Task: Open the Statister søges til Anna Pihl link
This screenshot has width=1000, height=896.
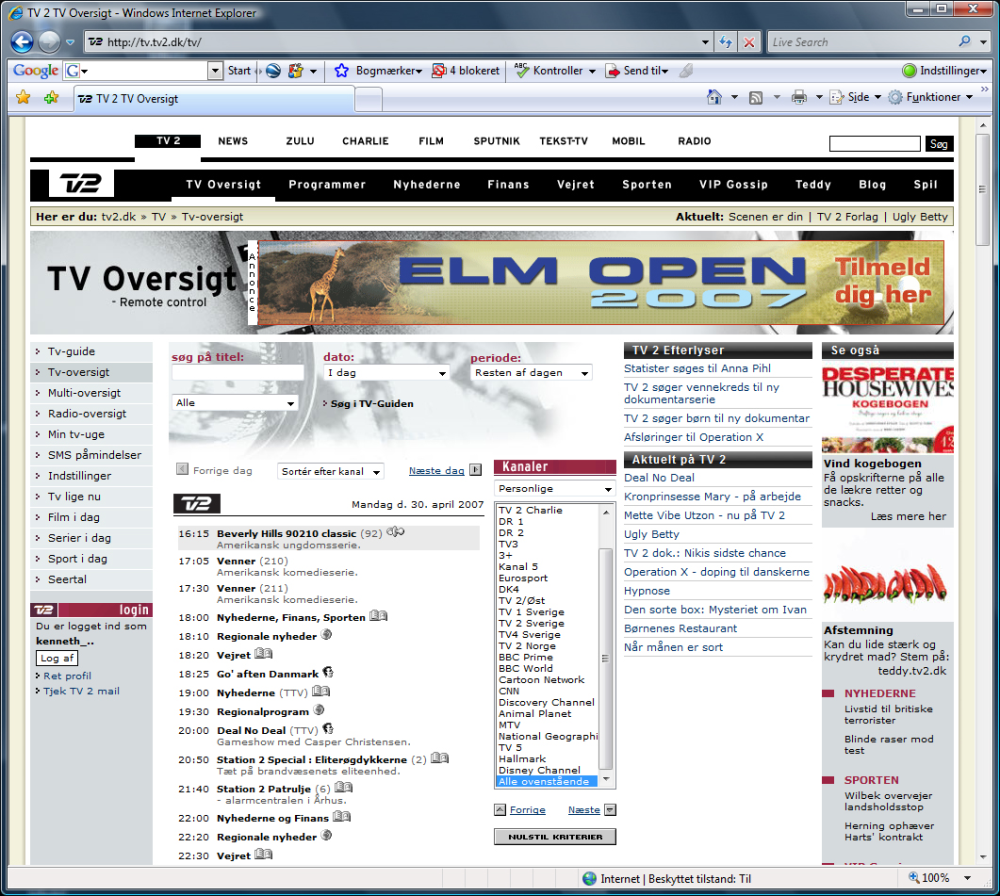Action: point(697,368)
